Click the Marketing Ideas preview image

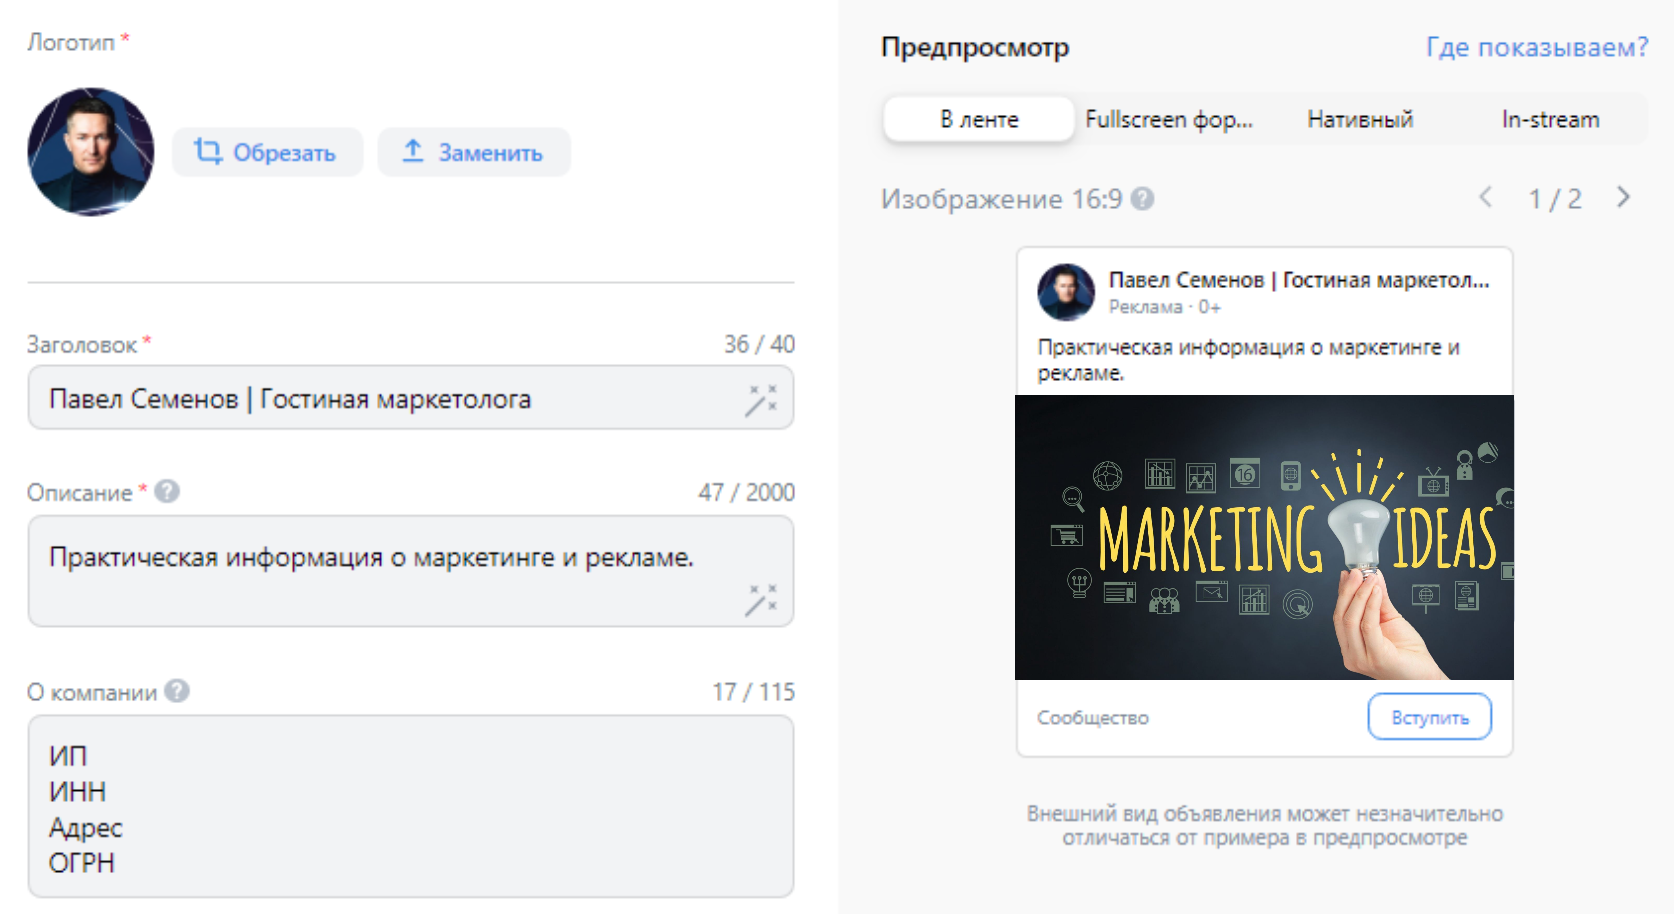pos(1264,537)
